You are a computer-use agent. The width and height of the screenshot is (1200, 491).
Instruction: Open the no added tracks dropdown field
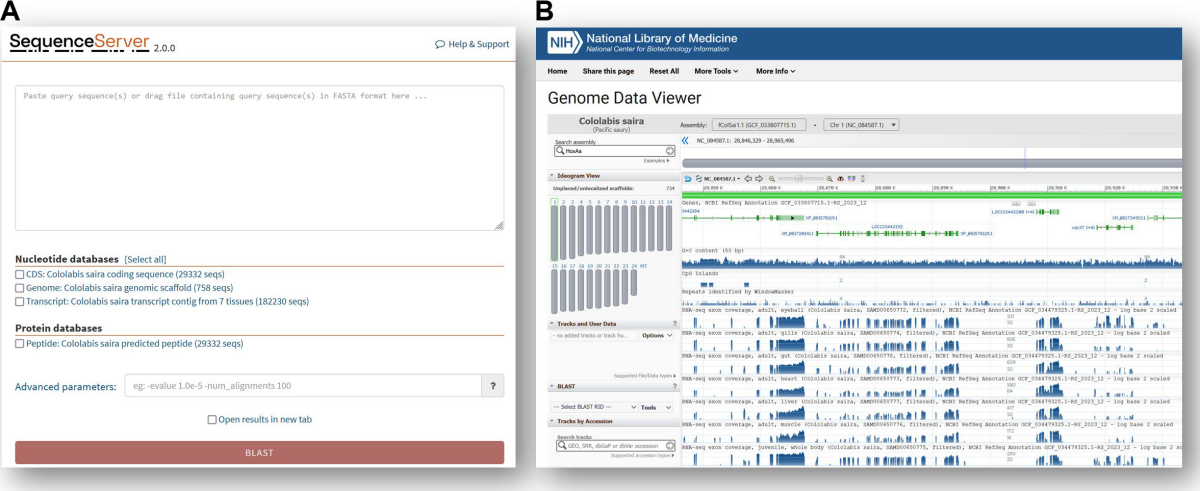click(594, 336)
